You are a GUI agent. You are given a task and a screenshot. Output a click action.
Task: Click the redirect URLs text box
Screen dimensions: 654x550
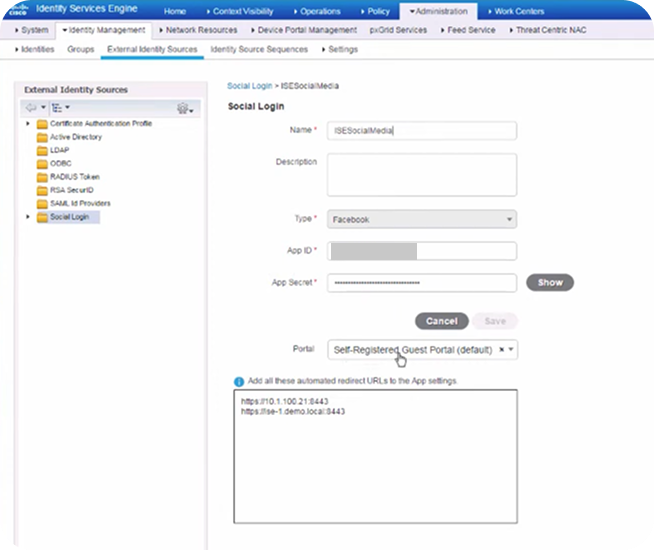click(375, 456)
